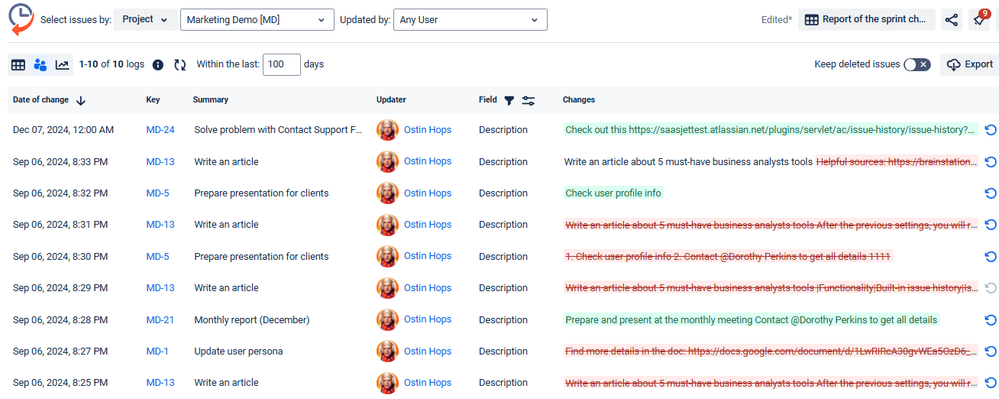Restore the 8:31 PM MD-13 change
The height and width of the screenshot is (399, 999).
pos(990,224)
